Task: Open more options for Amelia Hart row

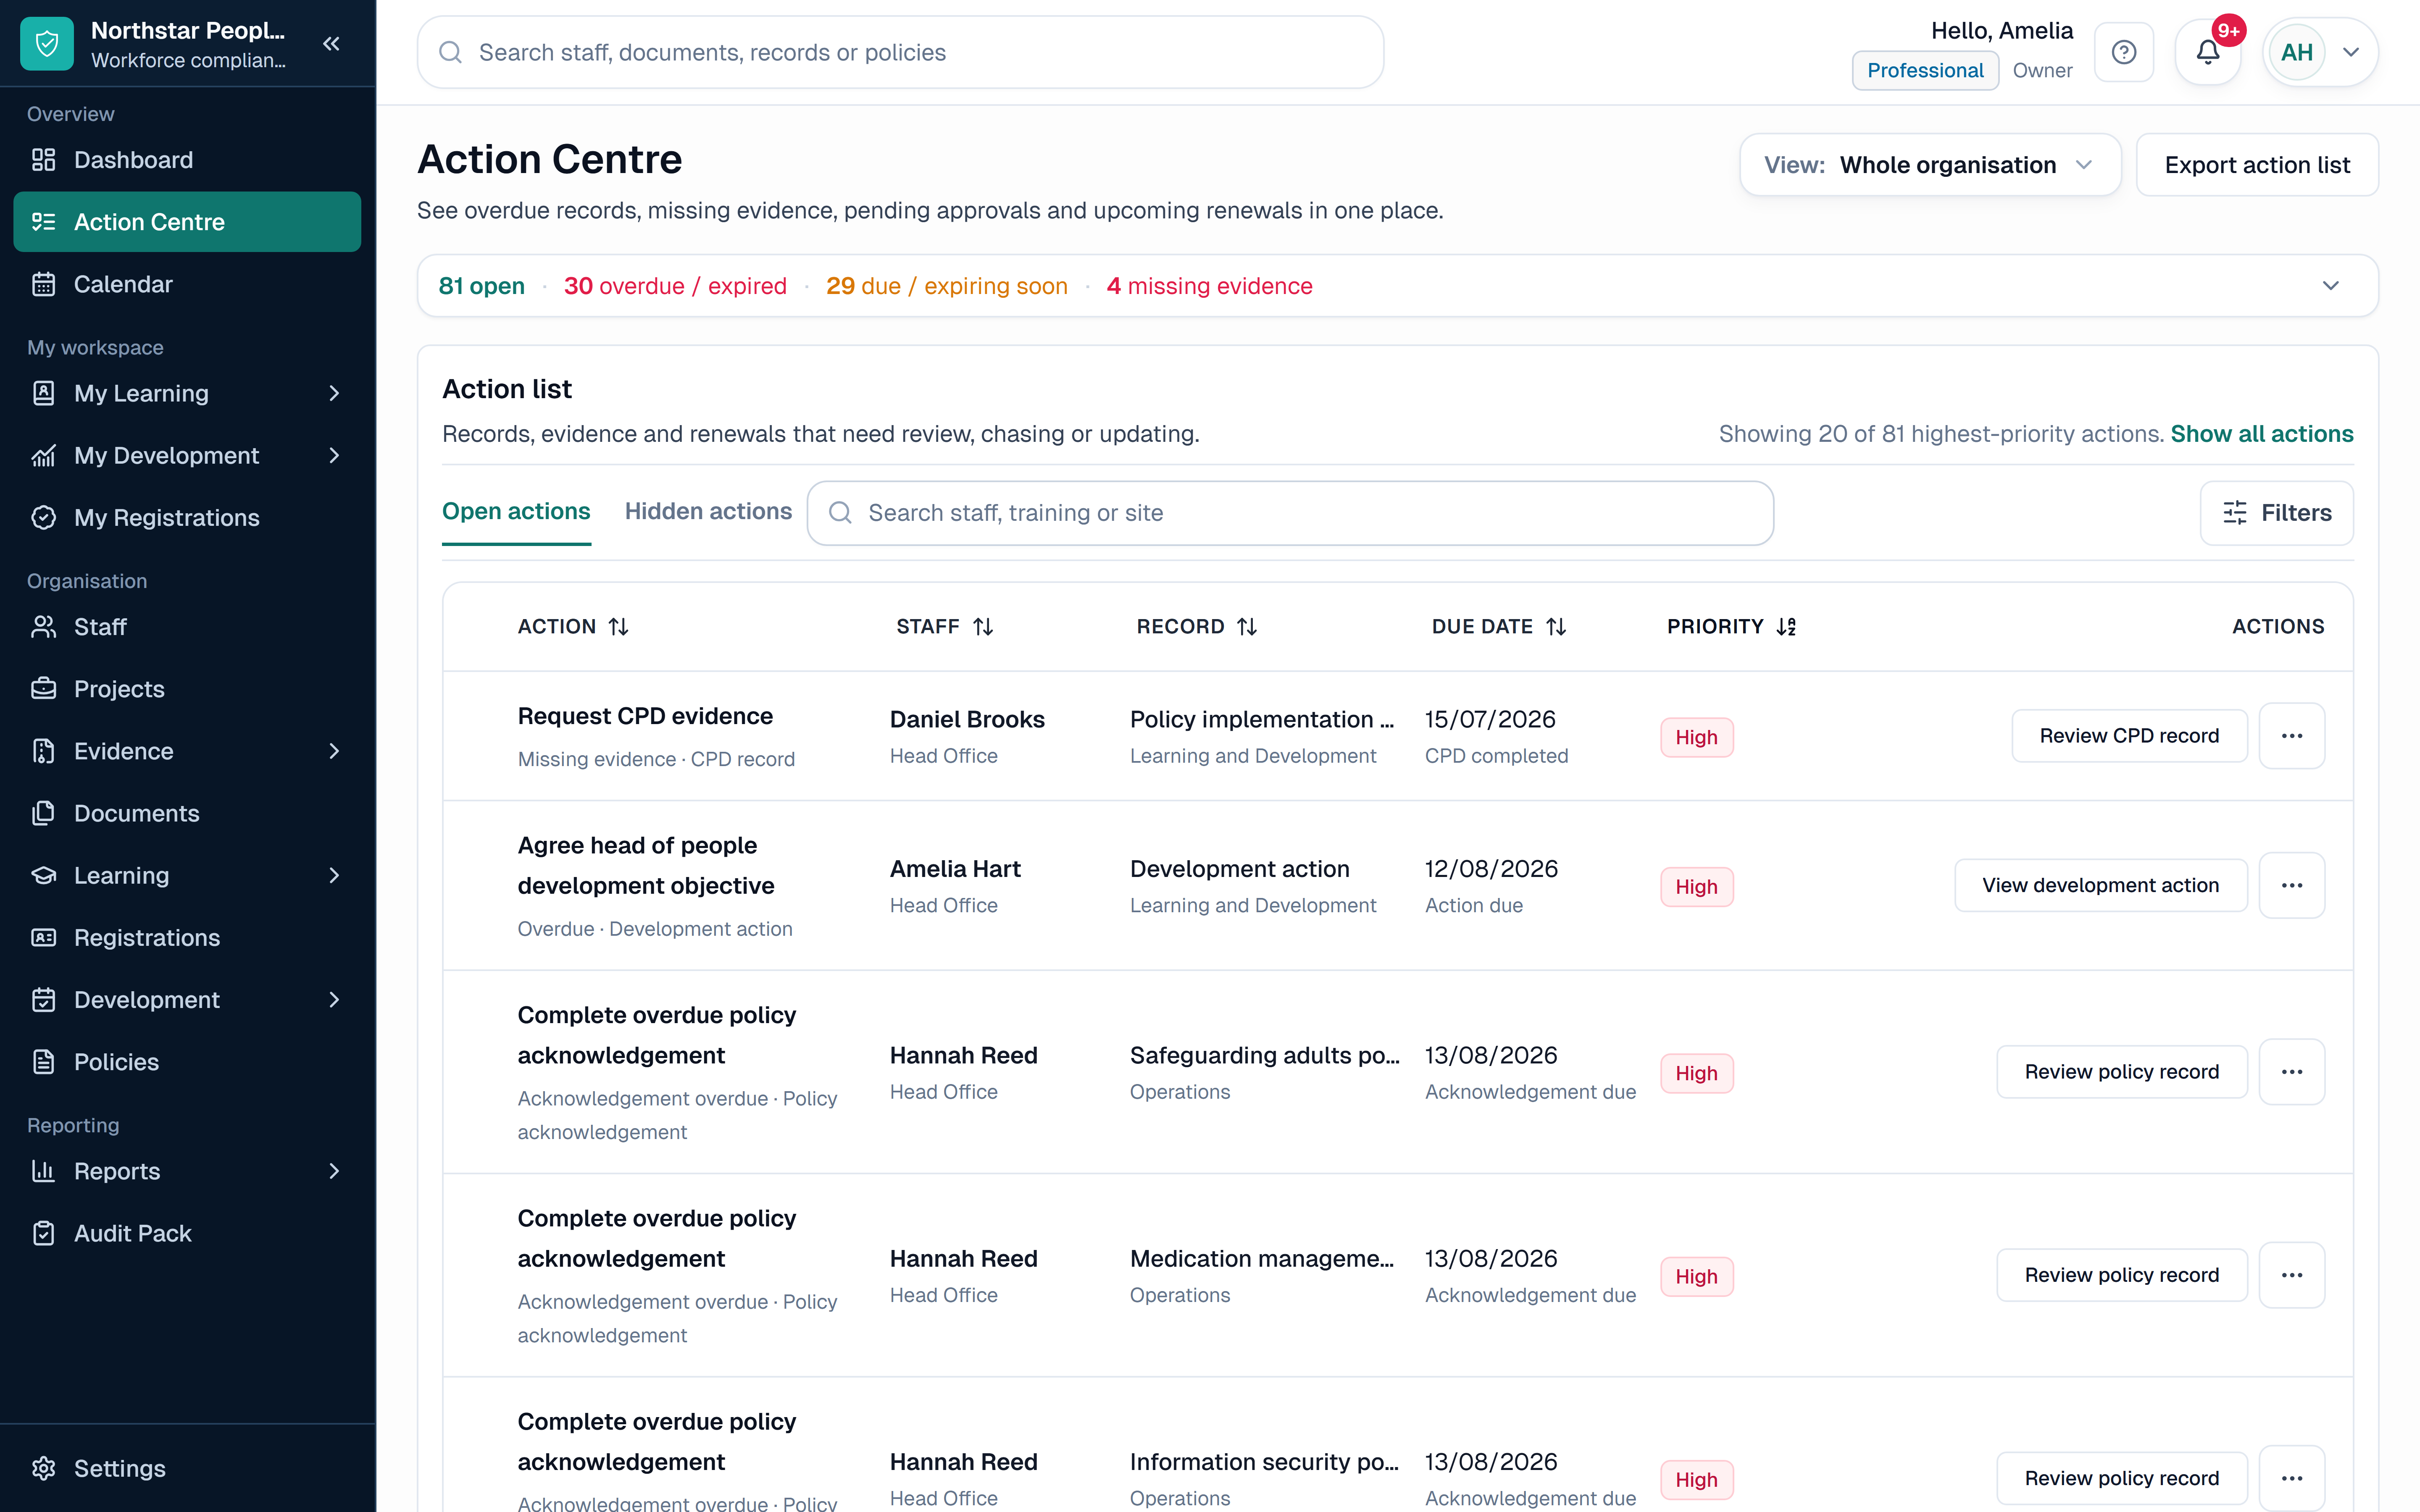Action: pyautogui.click(x=2292, y=885)
